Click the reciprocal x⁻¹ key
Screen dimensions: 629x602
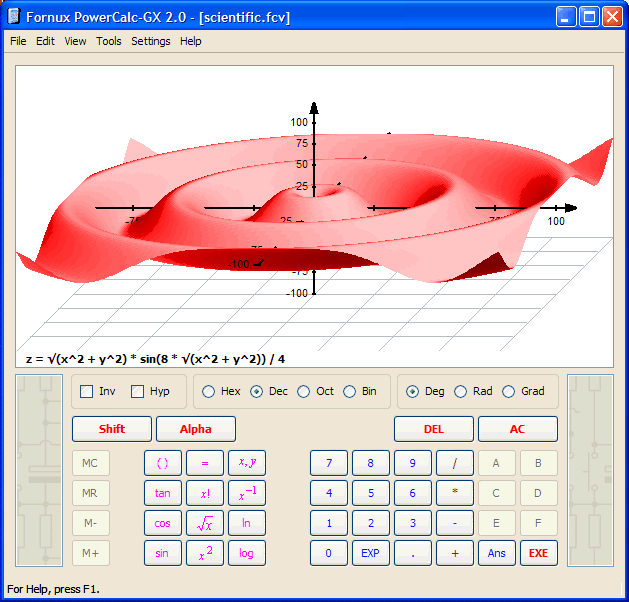pos(247,493)
